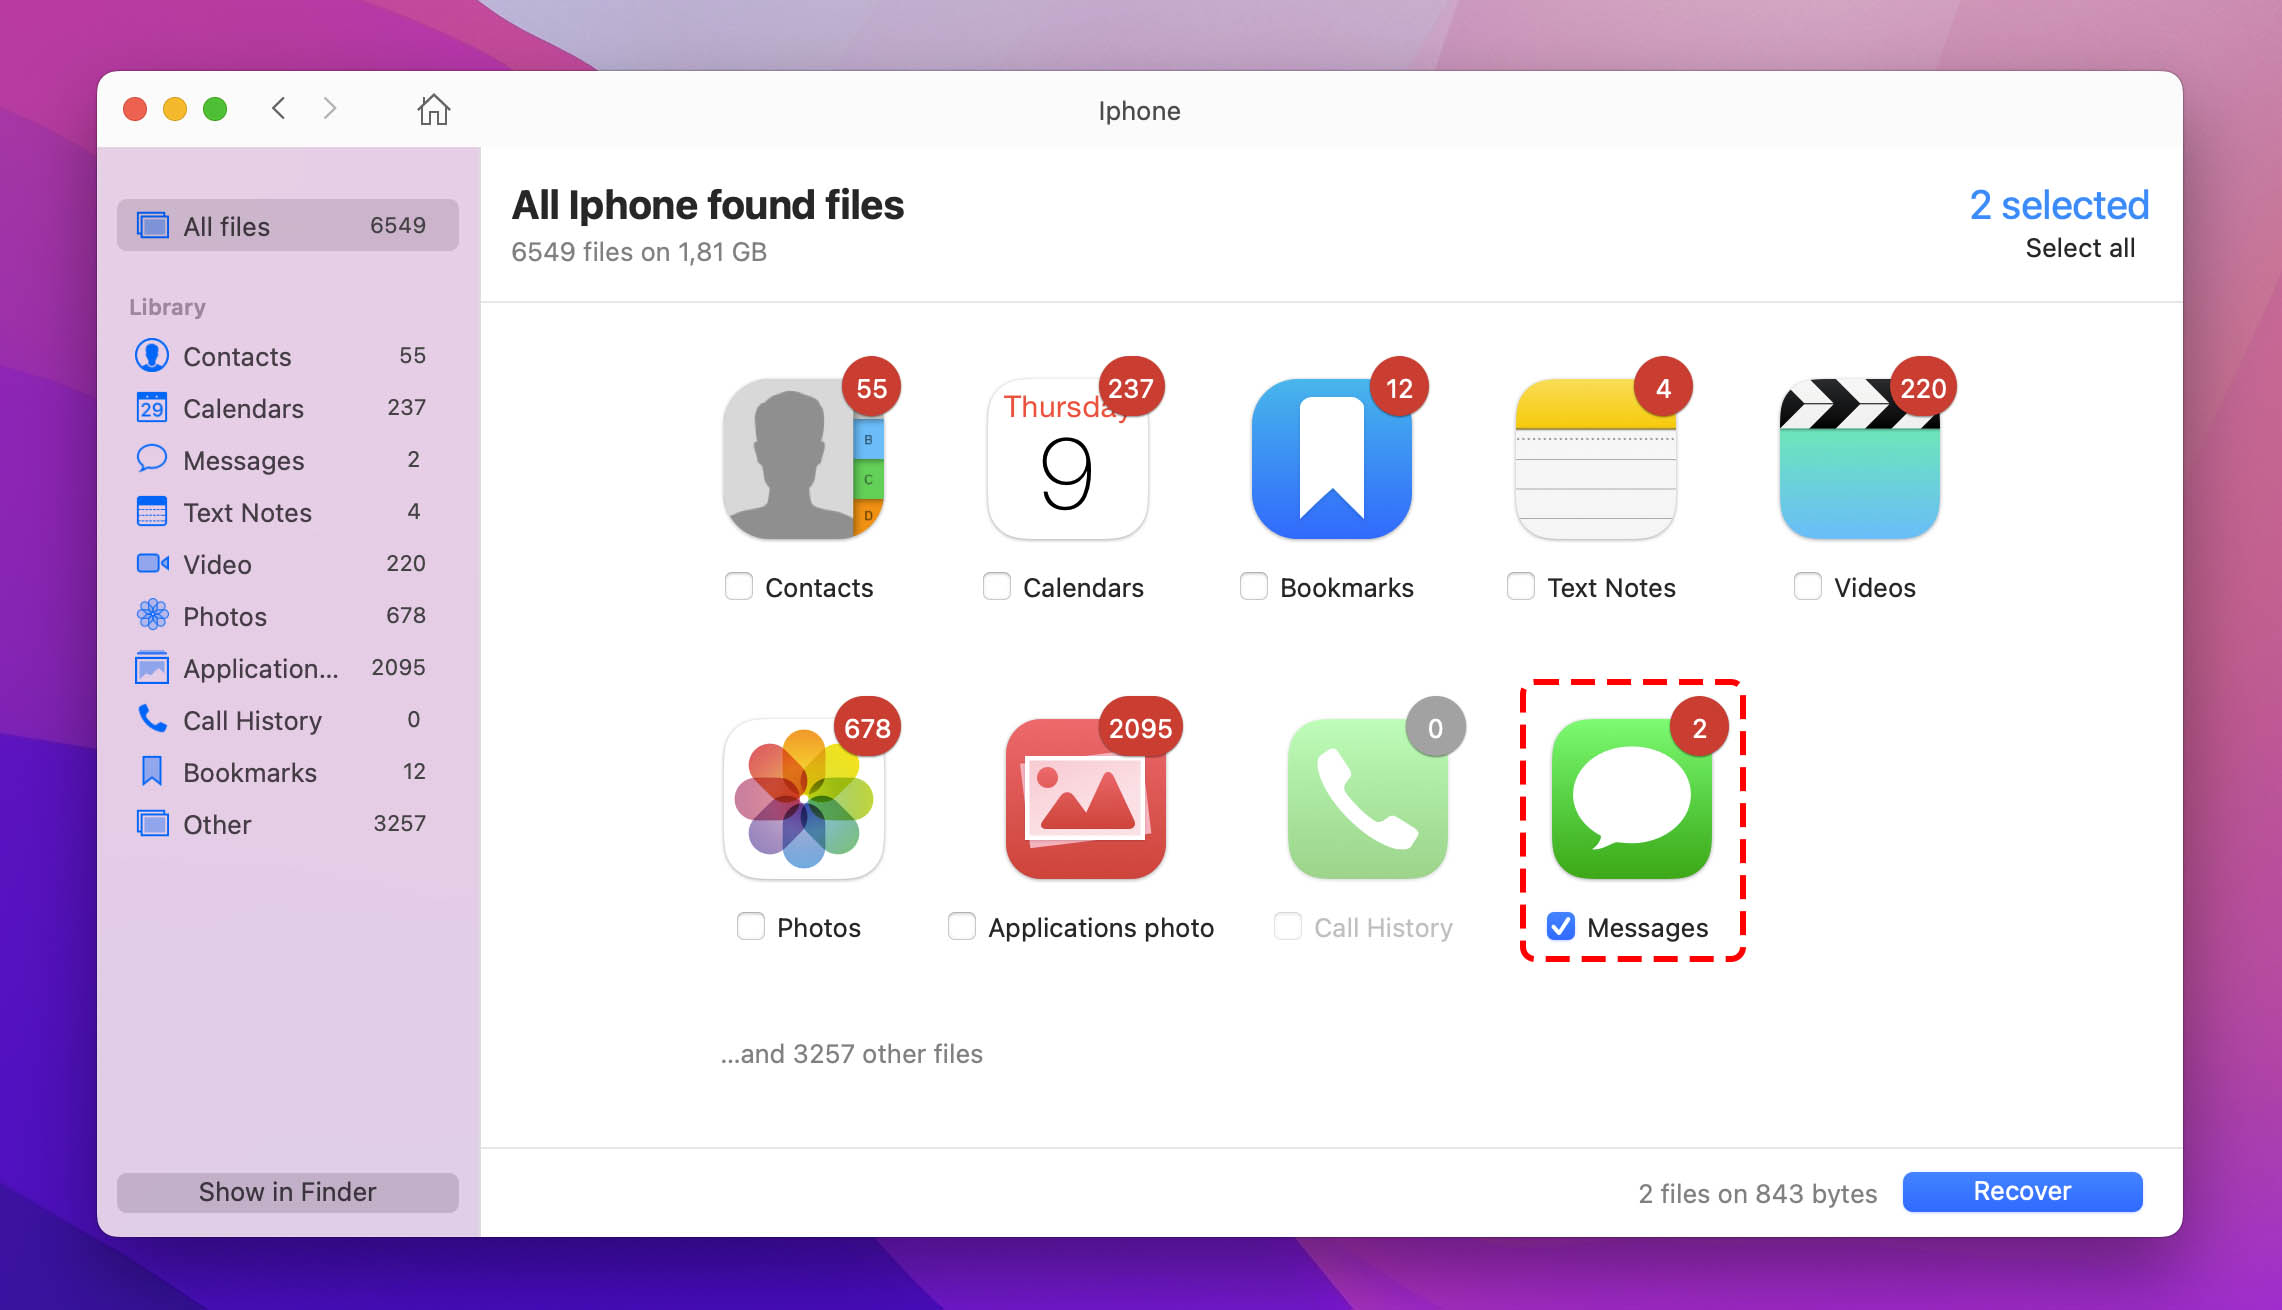Uncheck the Messages checkbox
Viewport: 2282px width, 1310px height.
(x=1561, y=926)
